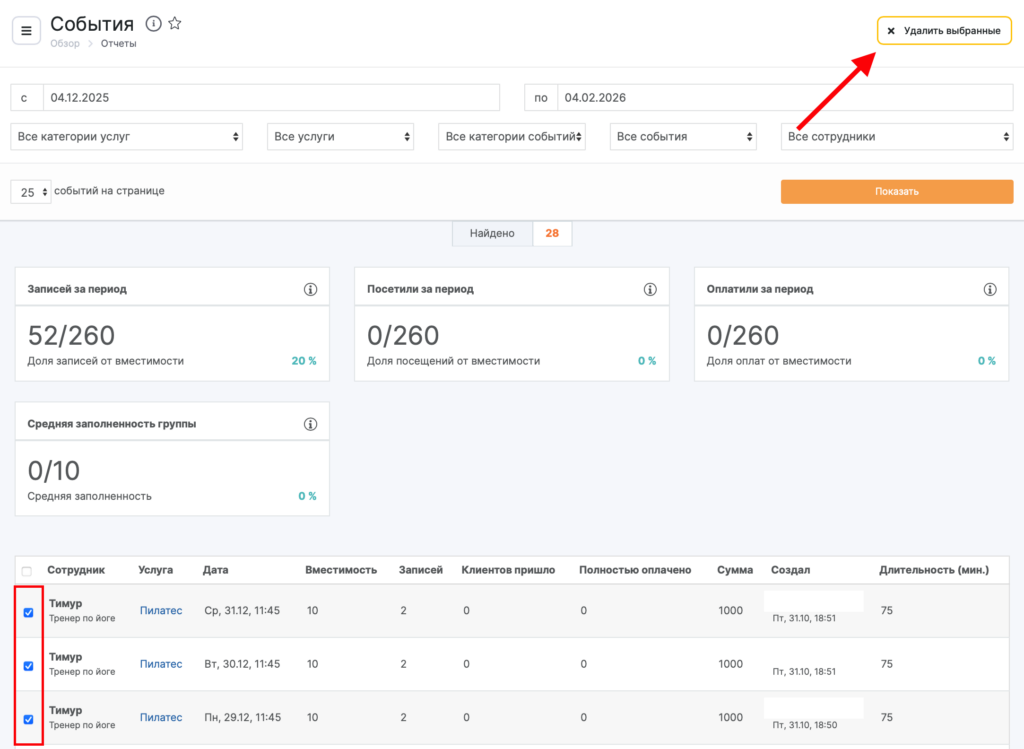This screenshot has width=1024, height=749.
Task: Go to Обзор in the breadcrumb
Action: coord(65,44)
